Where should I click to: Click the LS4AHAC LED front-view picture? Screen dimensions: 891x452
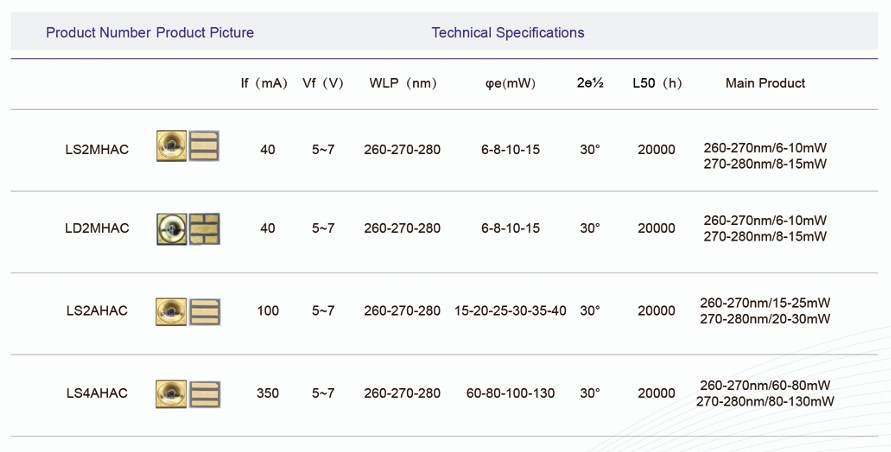pos(171,394)
